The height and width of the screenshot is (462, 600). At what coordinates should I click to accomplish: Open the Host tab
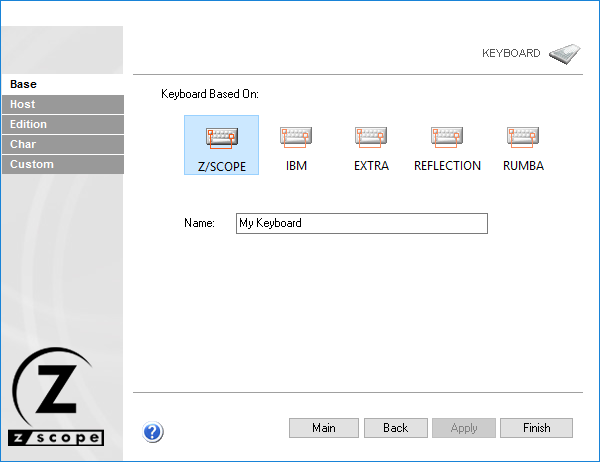pyautogui.click(x=63, y=104)
